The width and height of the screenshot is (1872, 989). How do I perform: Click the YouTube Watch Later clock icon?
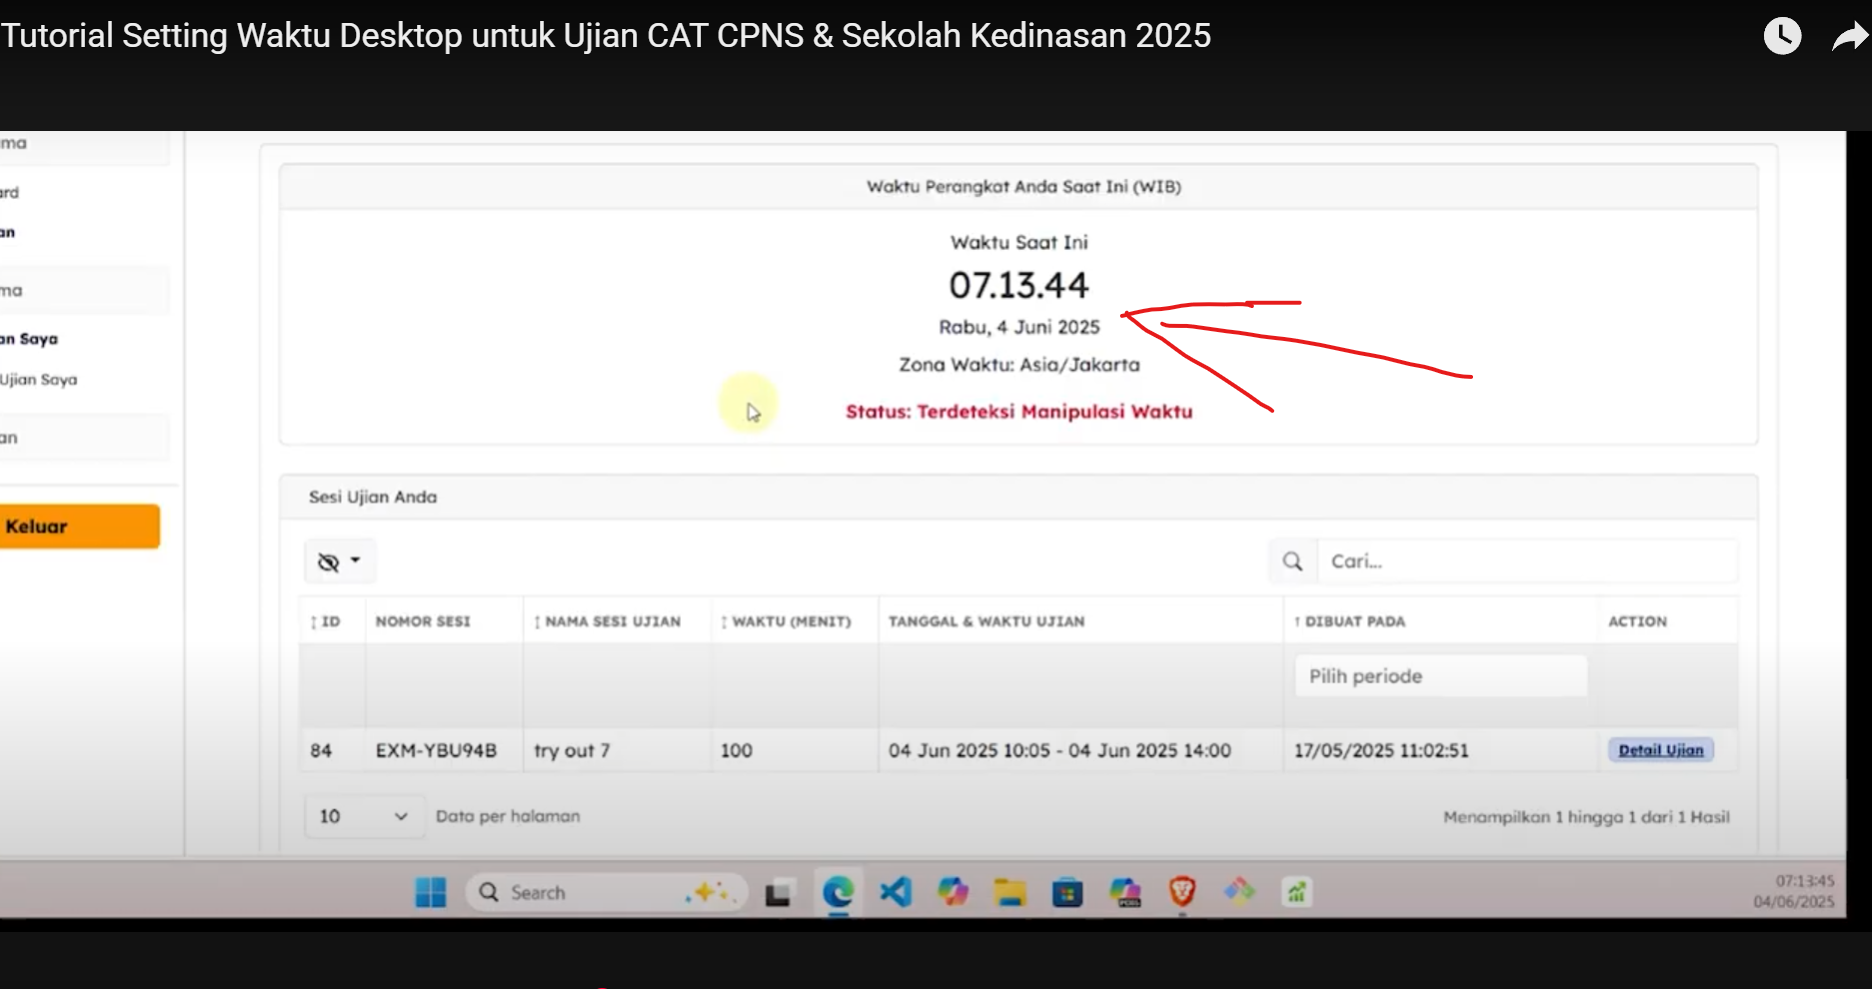(1782, 37)
